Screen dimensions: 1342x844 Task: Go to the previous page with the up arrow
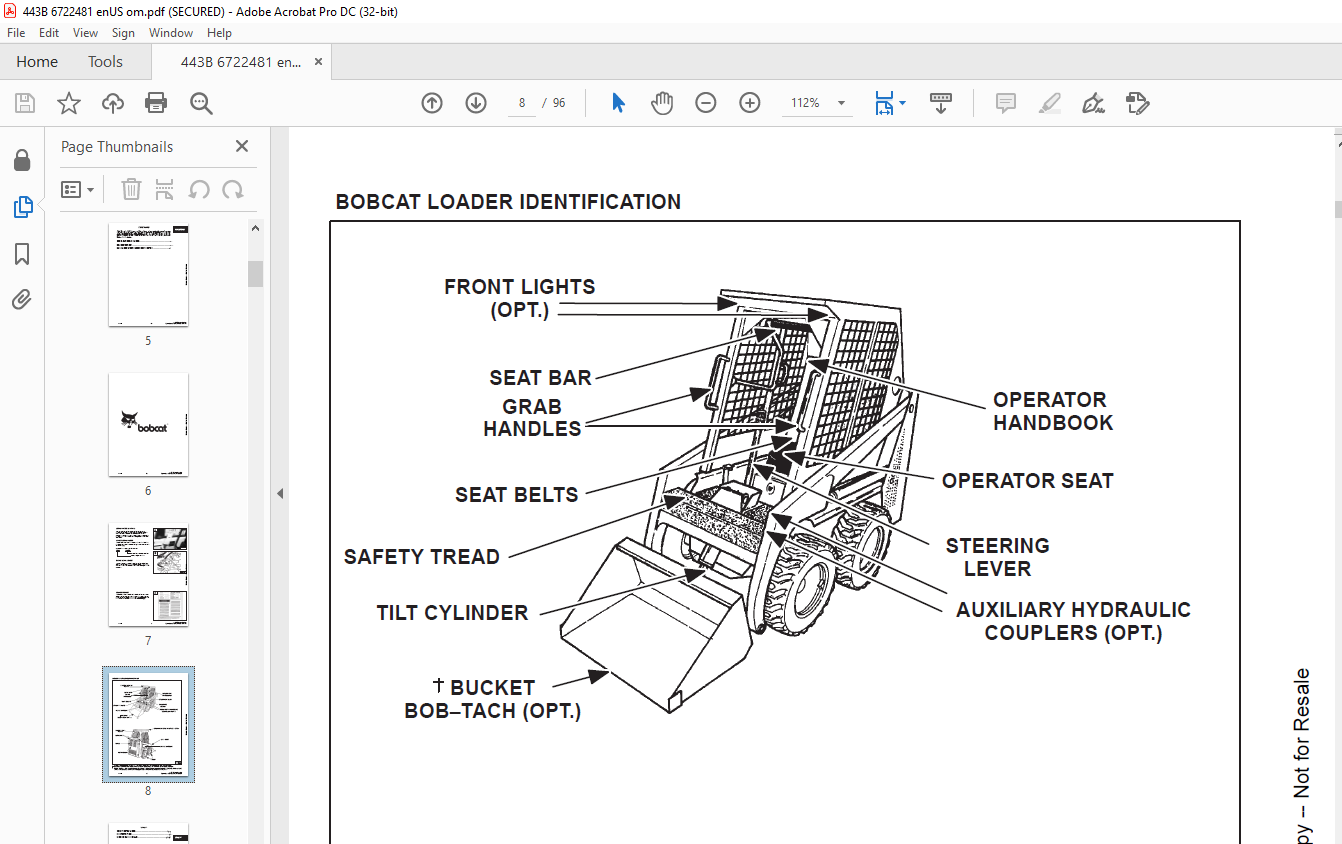(432, 103)
